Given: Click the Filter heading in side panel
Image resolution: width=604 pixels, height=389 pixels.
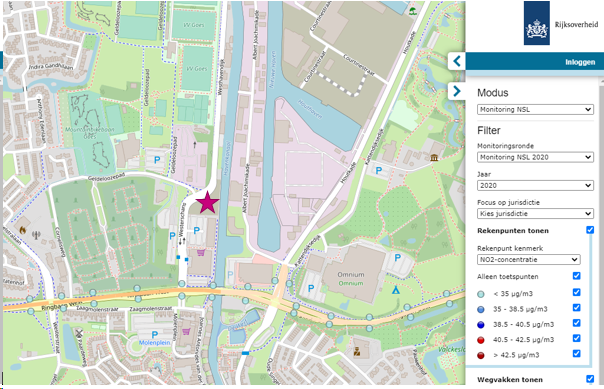Looking at the screenshot, I should click(489, 131).
